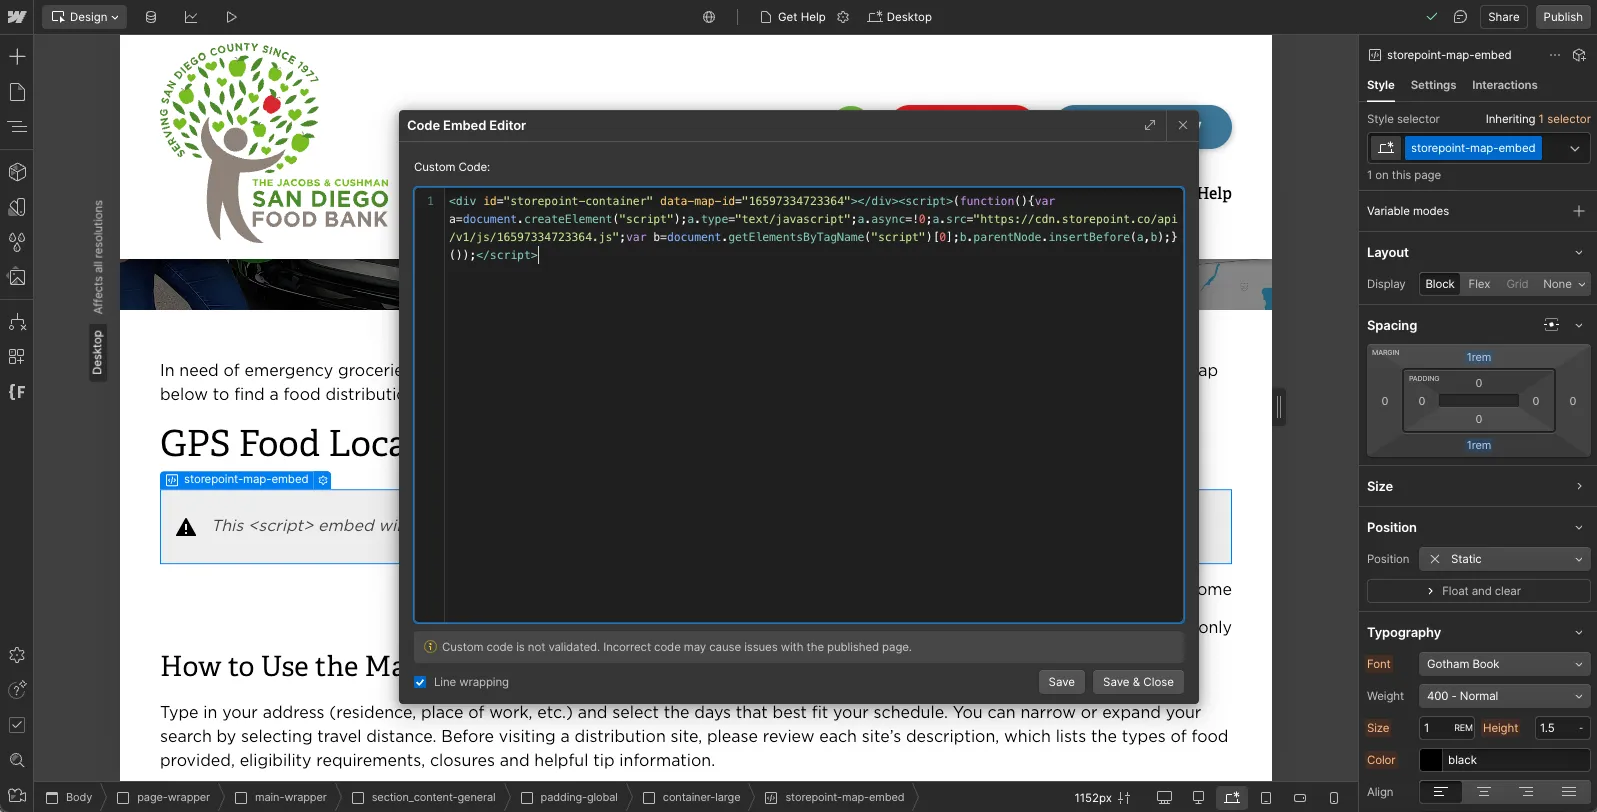Toggle the Line wrapping checkbox

tap(420, 682)
